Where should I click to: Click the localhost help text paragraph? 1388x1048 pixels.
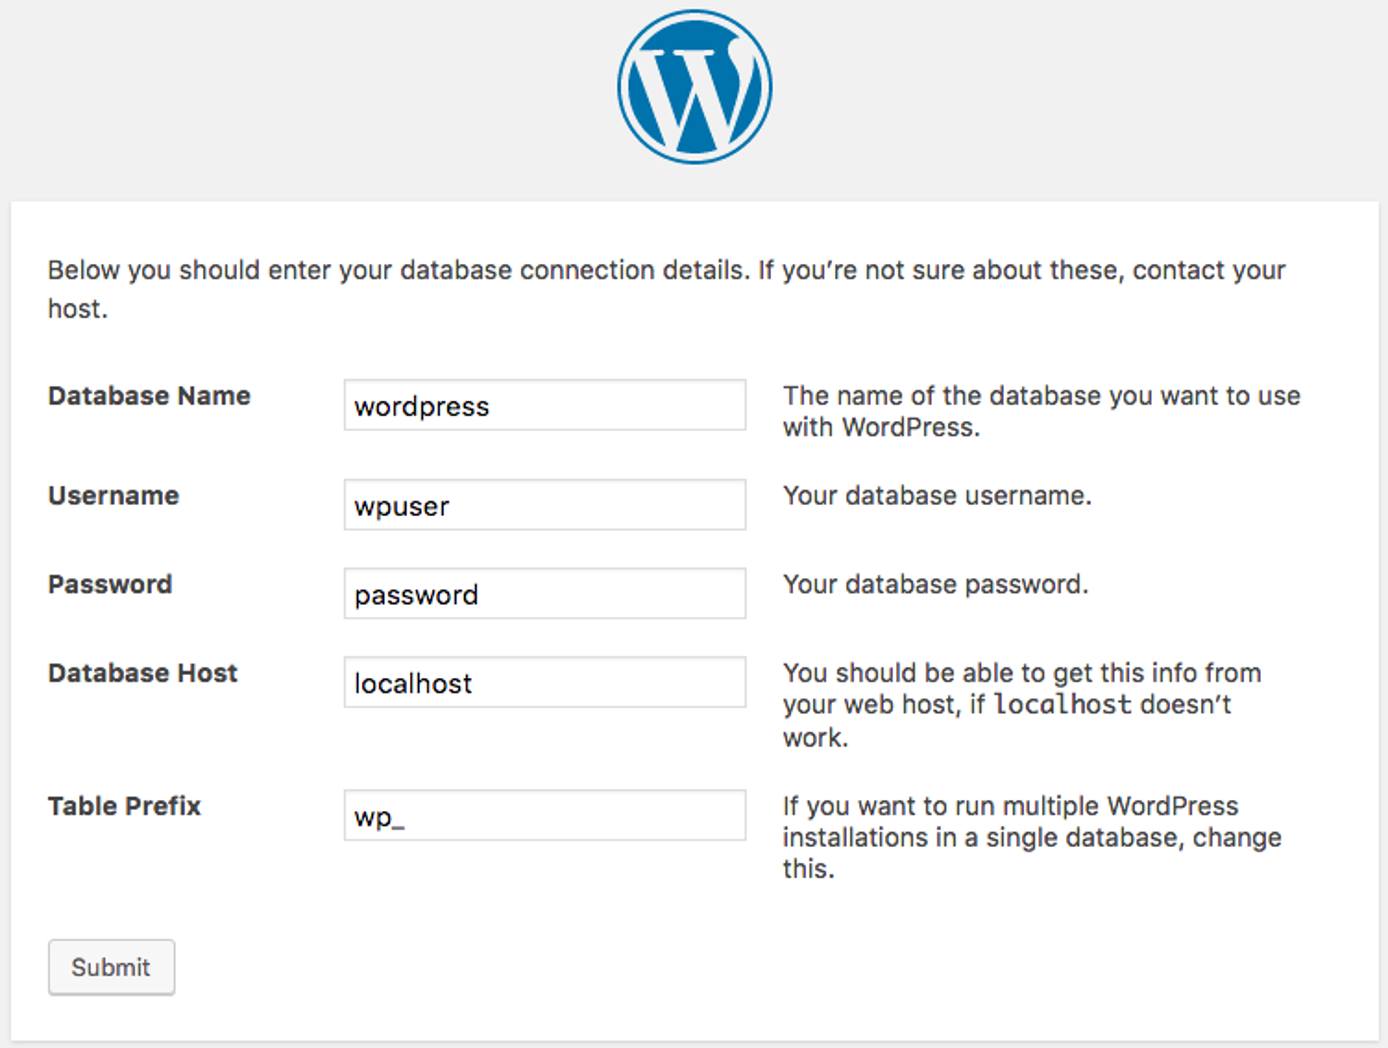tap(1020, 703)
